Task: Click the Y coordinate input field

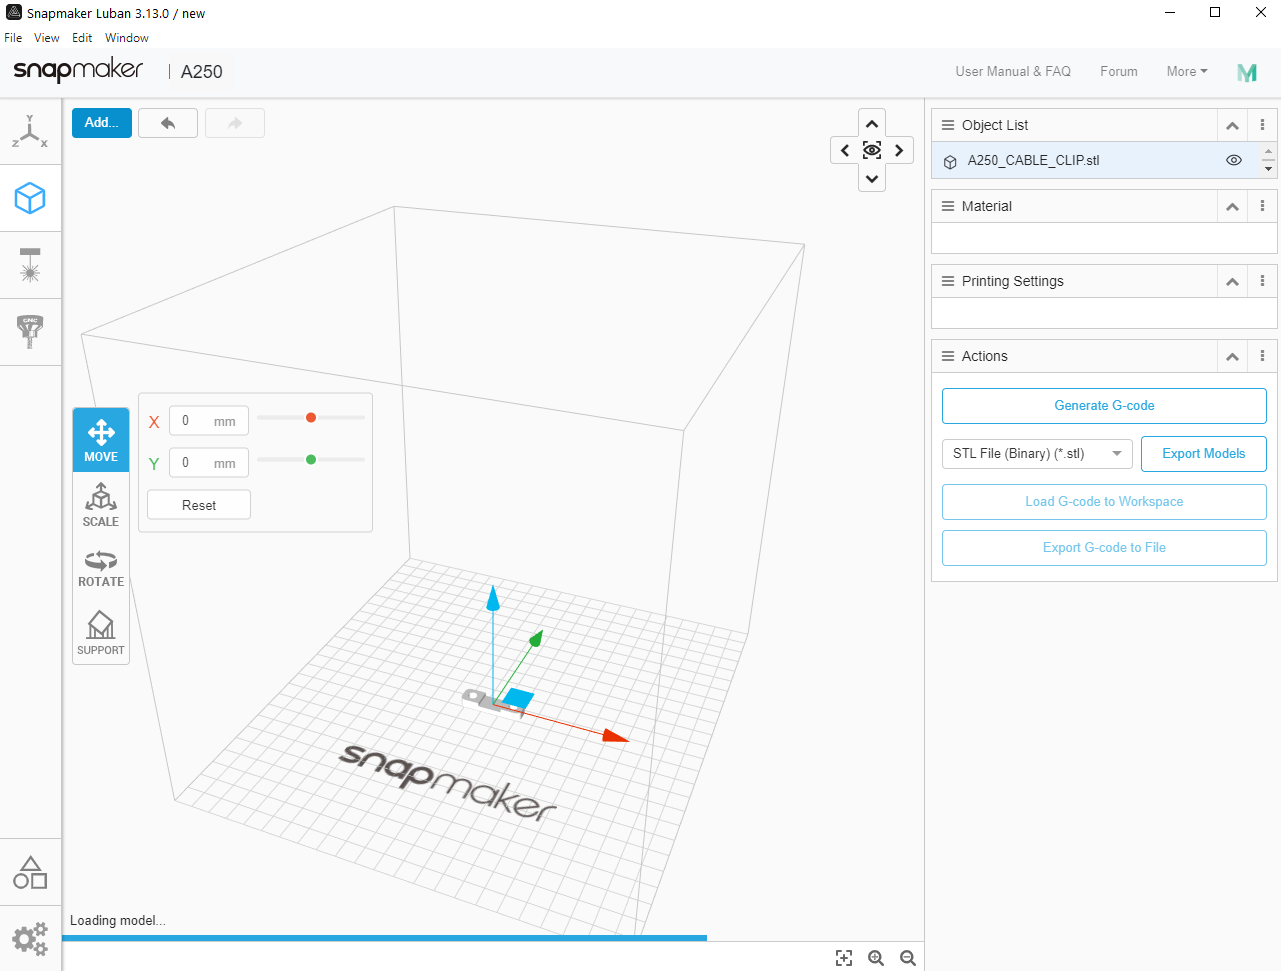Action: click(208, 462)
